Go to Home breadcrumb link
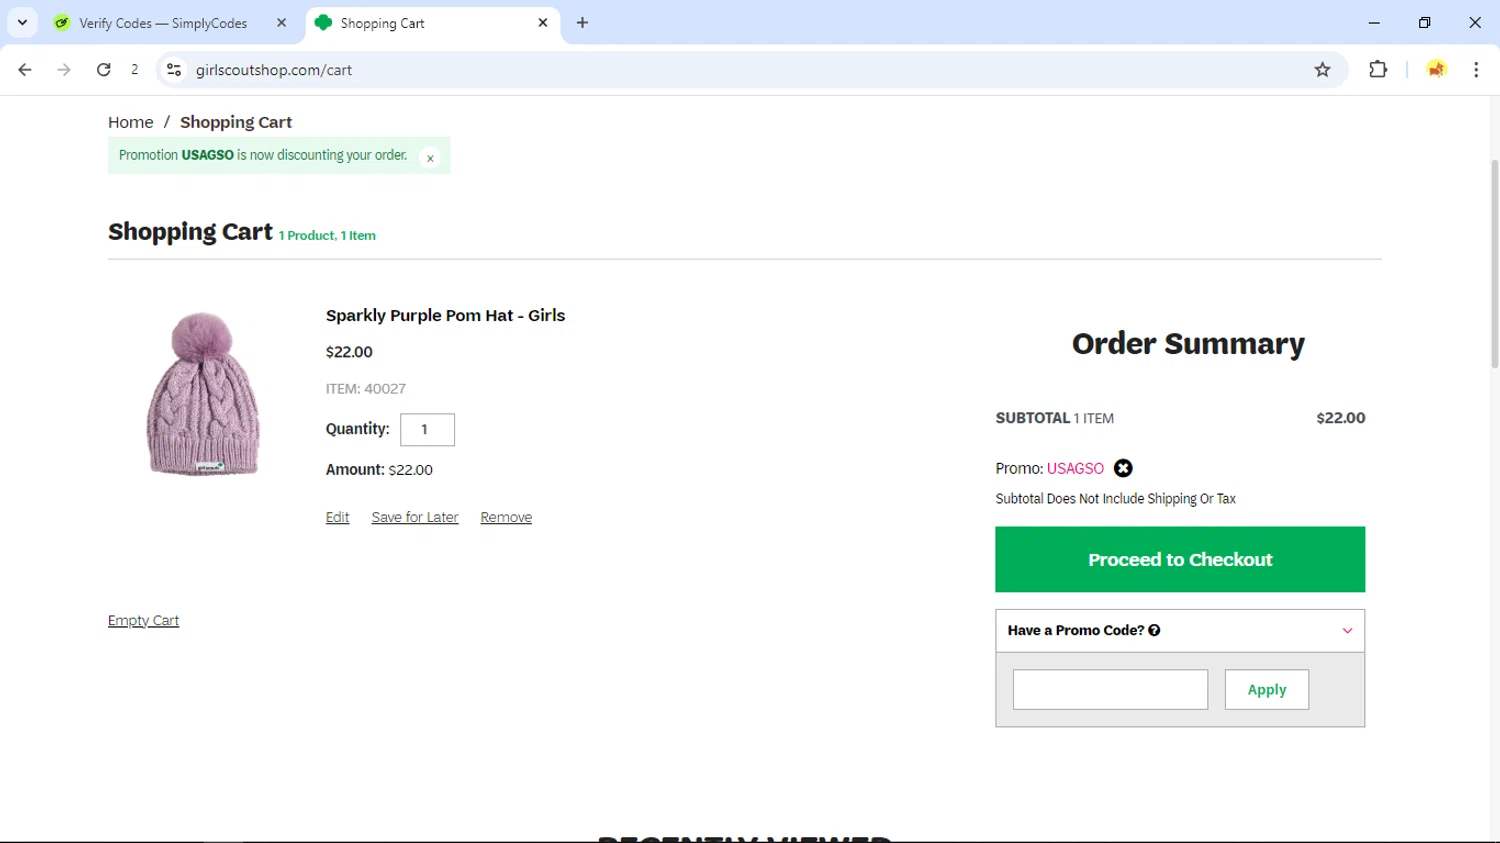 pos(130,122)
